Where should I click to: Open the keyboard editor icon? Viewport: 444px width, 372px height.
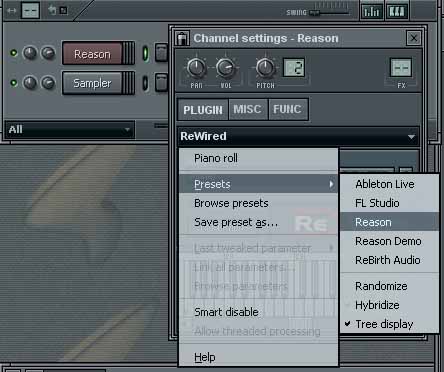pyautogui.click(x=397, y=11)
